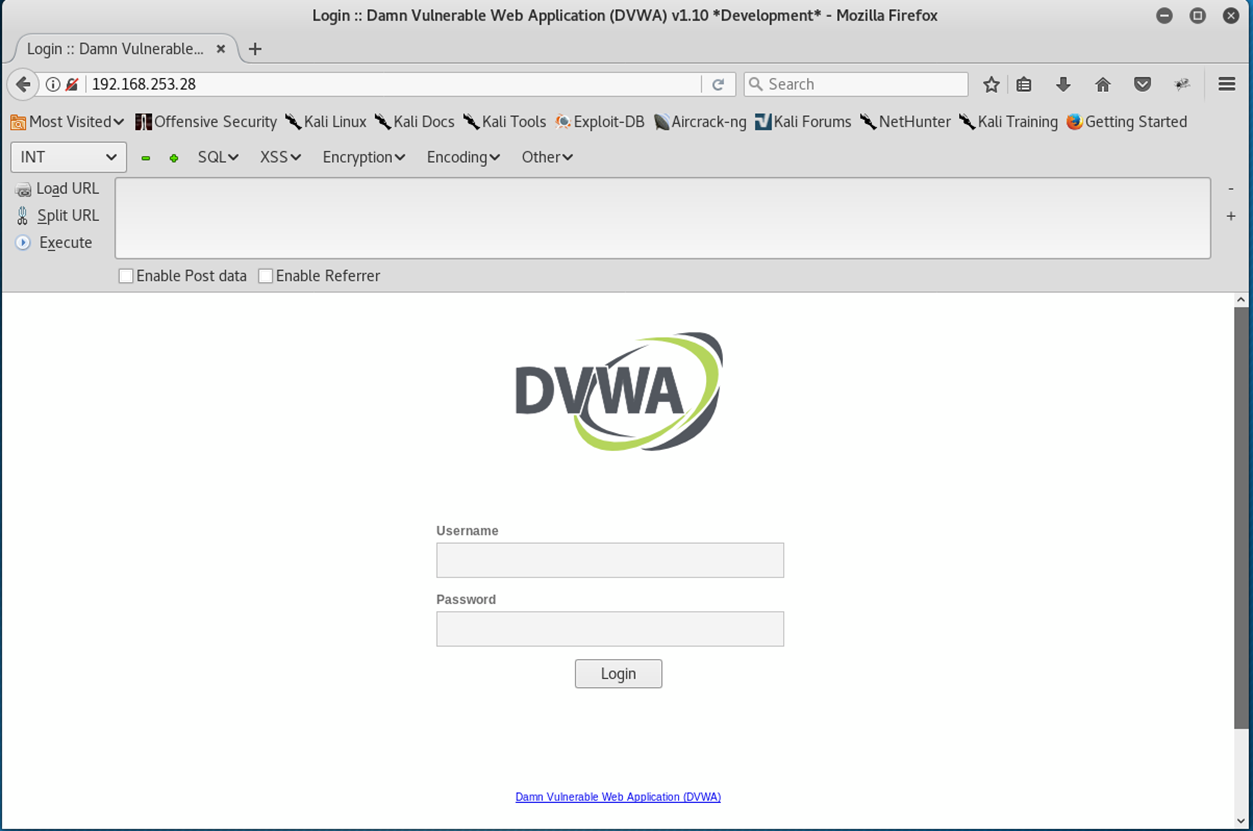The image size is (1253, 831).
Task: Open the Pocket icon
Action: click(x=1142, y=85)
